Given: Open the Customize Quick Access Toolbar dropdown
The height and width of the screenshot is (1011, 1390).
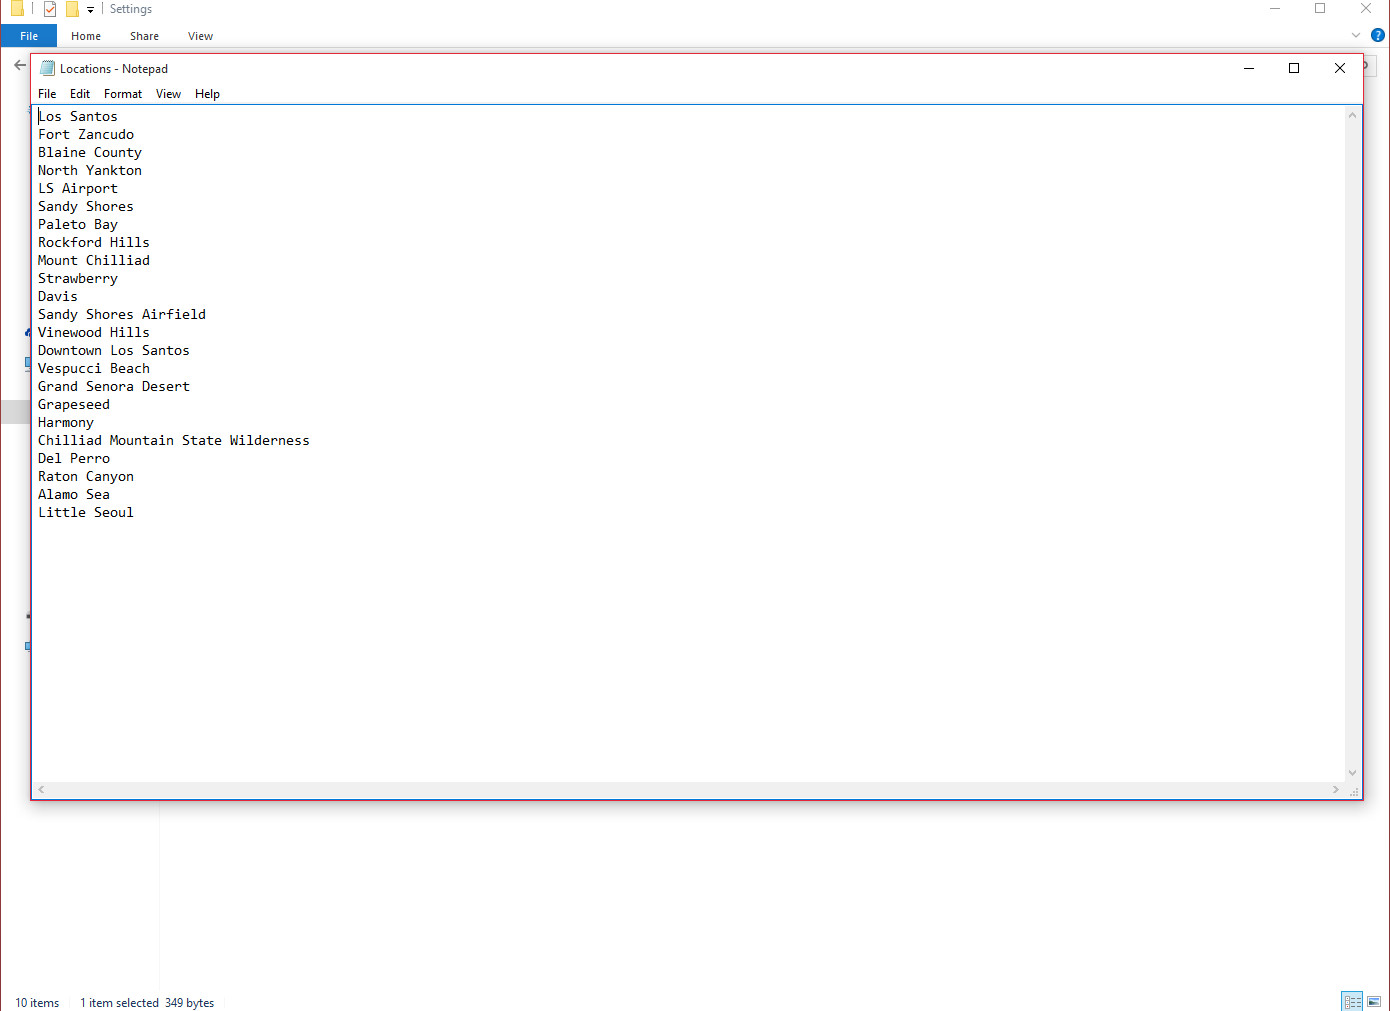Looking at the screenshot, I should coord(90,10).
